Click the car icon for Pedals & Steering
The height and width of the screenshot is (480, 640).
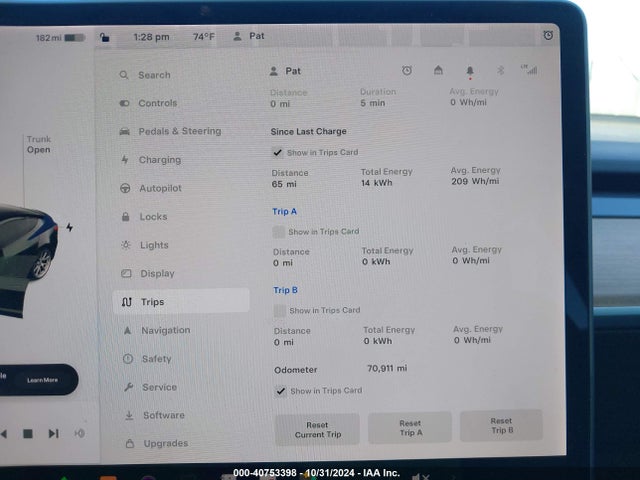tap(124, 131)
